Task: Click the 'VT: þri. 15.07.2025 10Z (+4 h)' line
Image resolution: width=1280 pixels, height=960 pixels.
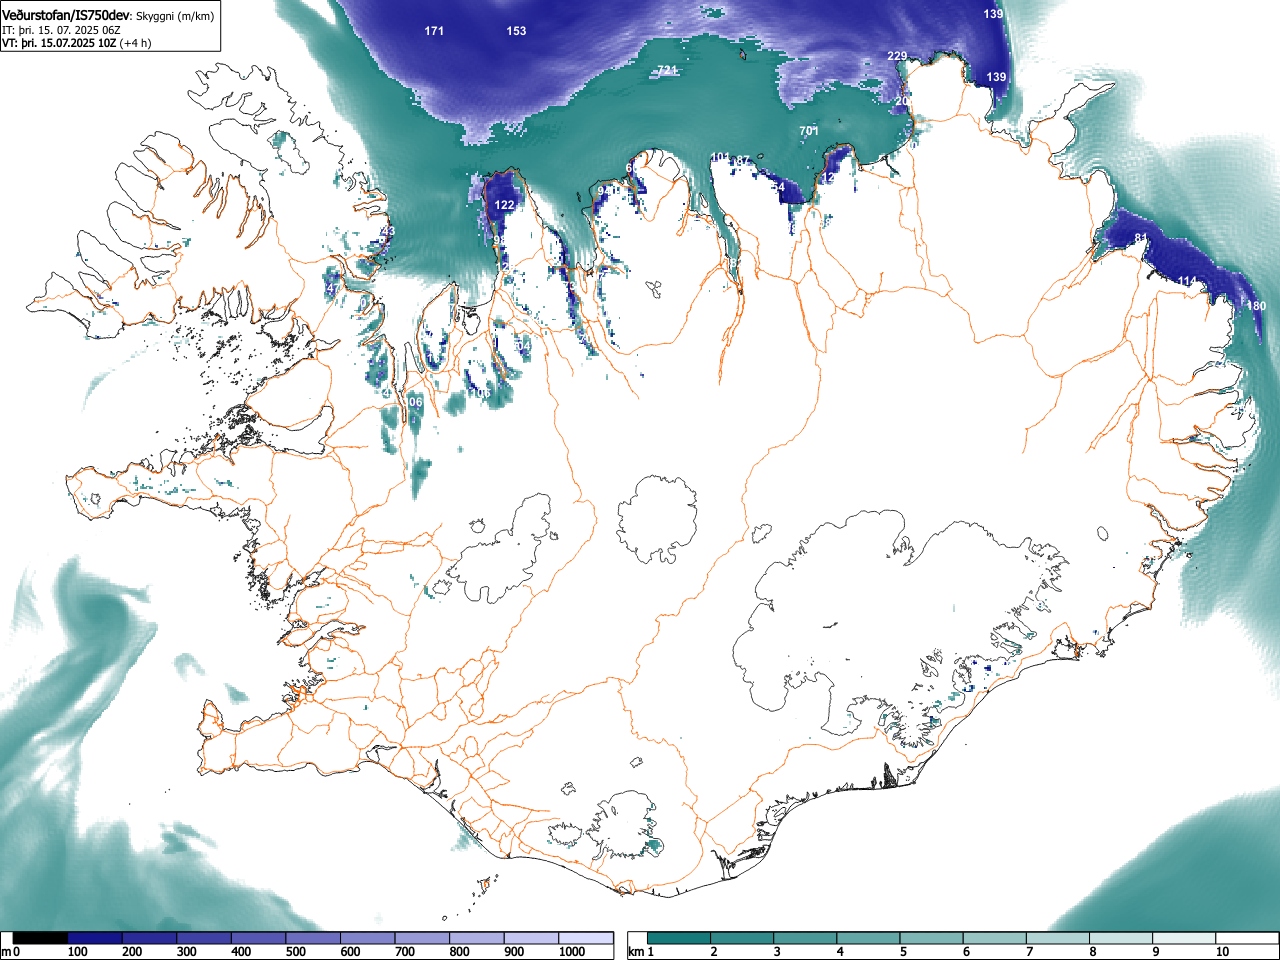Action: pyautogui.click(x=77, y=43)
